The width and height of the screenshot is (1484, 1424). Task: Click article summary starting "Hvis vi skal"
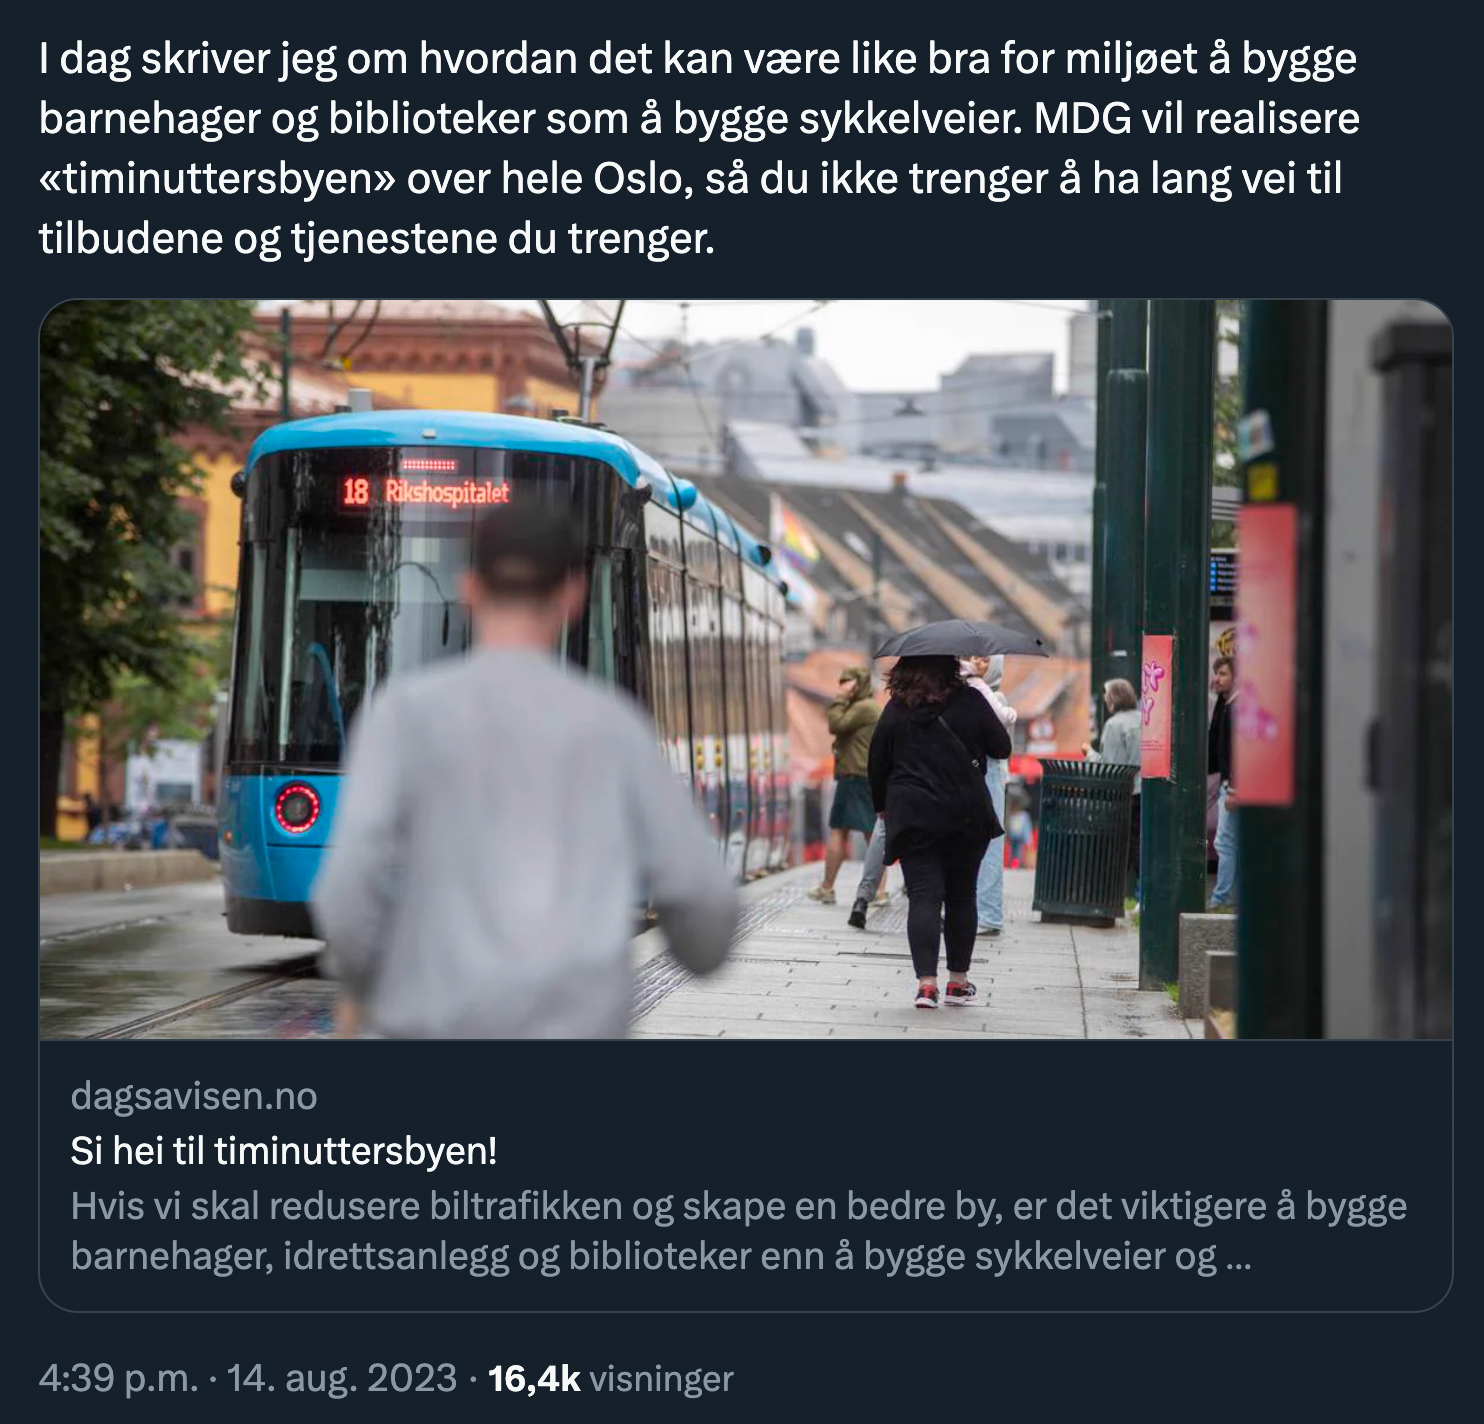[739, 1231]
